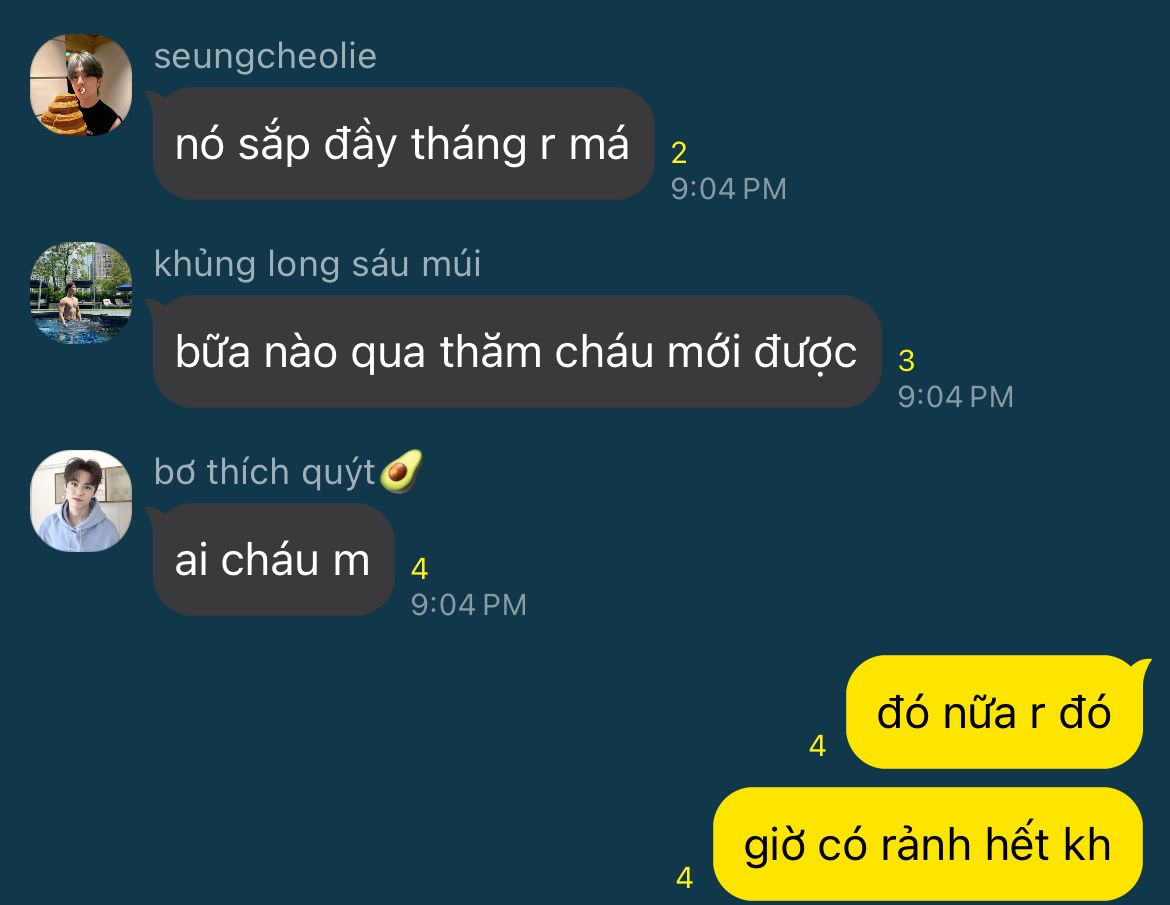1170x905 pixels.
Task: Tap the yellow 'giờ có rảnh hết kh' message
Action: pos(928,844)
